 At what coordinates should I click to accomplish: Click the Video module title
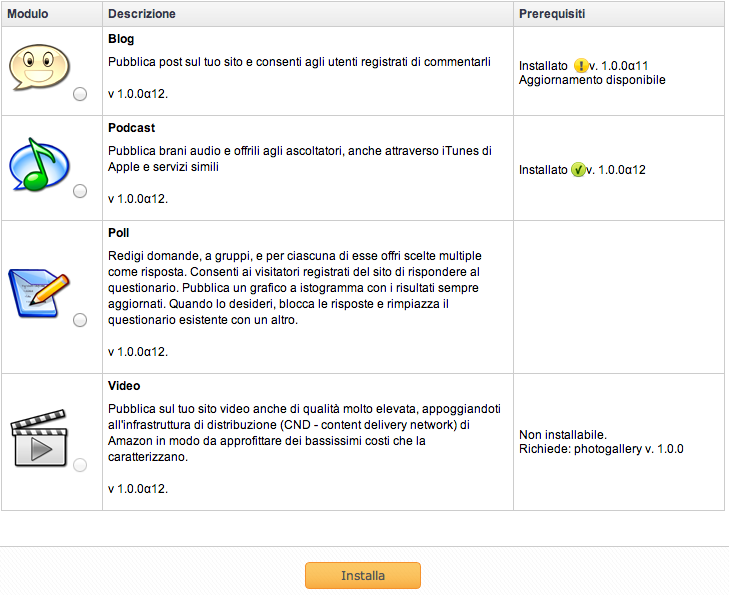pos(124,386)
